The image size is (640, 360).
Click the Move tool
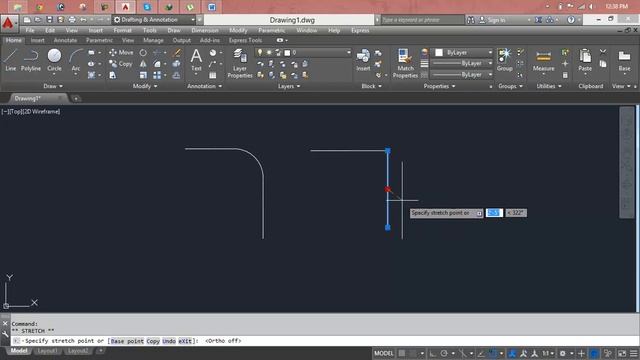click(121, 53)
